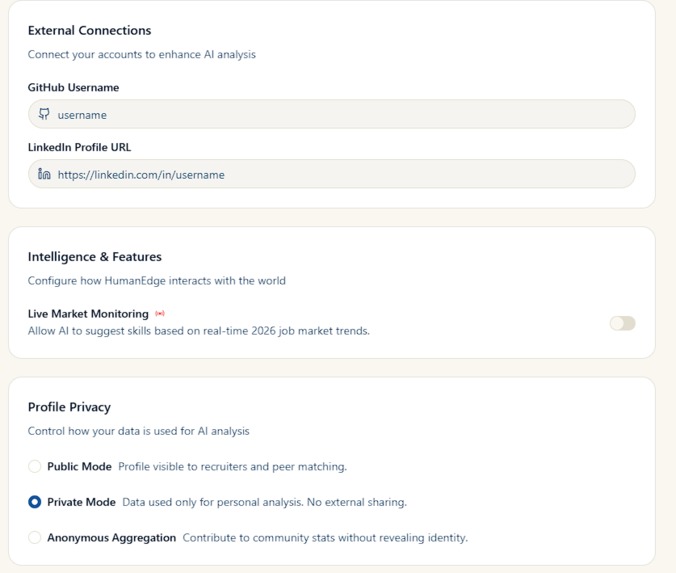Click the Anonymous Aggregation label text
Image resolution: width=676 pixels, height=573 pixels.
click(x=112, y=538)
